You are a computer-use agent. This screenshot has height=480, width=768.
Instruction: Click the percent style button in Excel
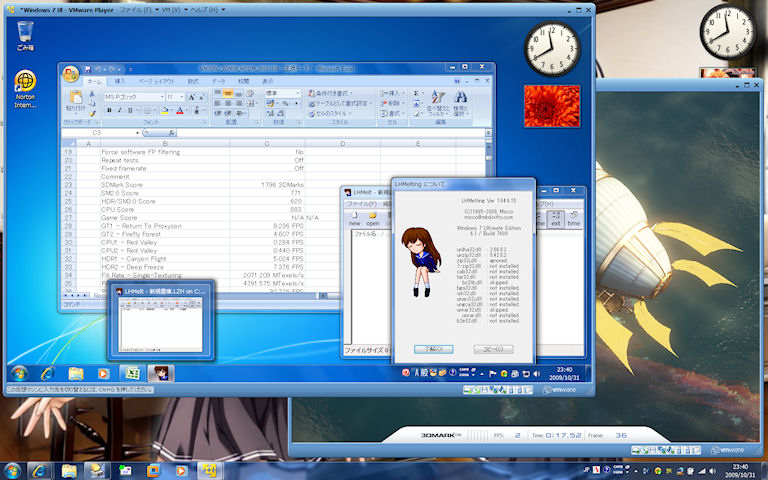tap(285, 103)
